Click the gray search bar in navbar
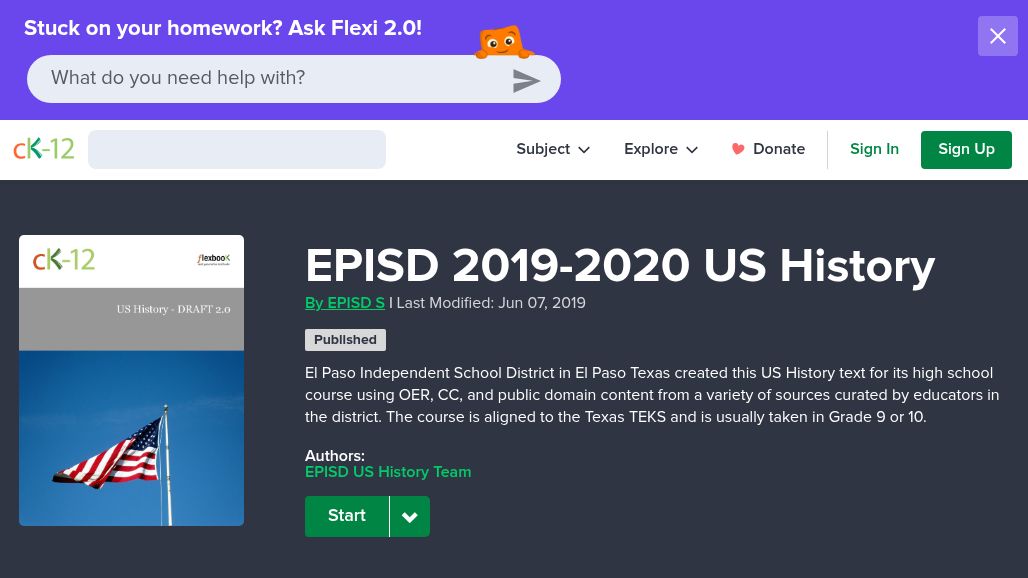This screenshot has height=578, width=1028. click(237, 149)
